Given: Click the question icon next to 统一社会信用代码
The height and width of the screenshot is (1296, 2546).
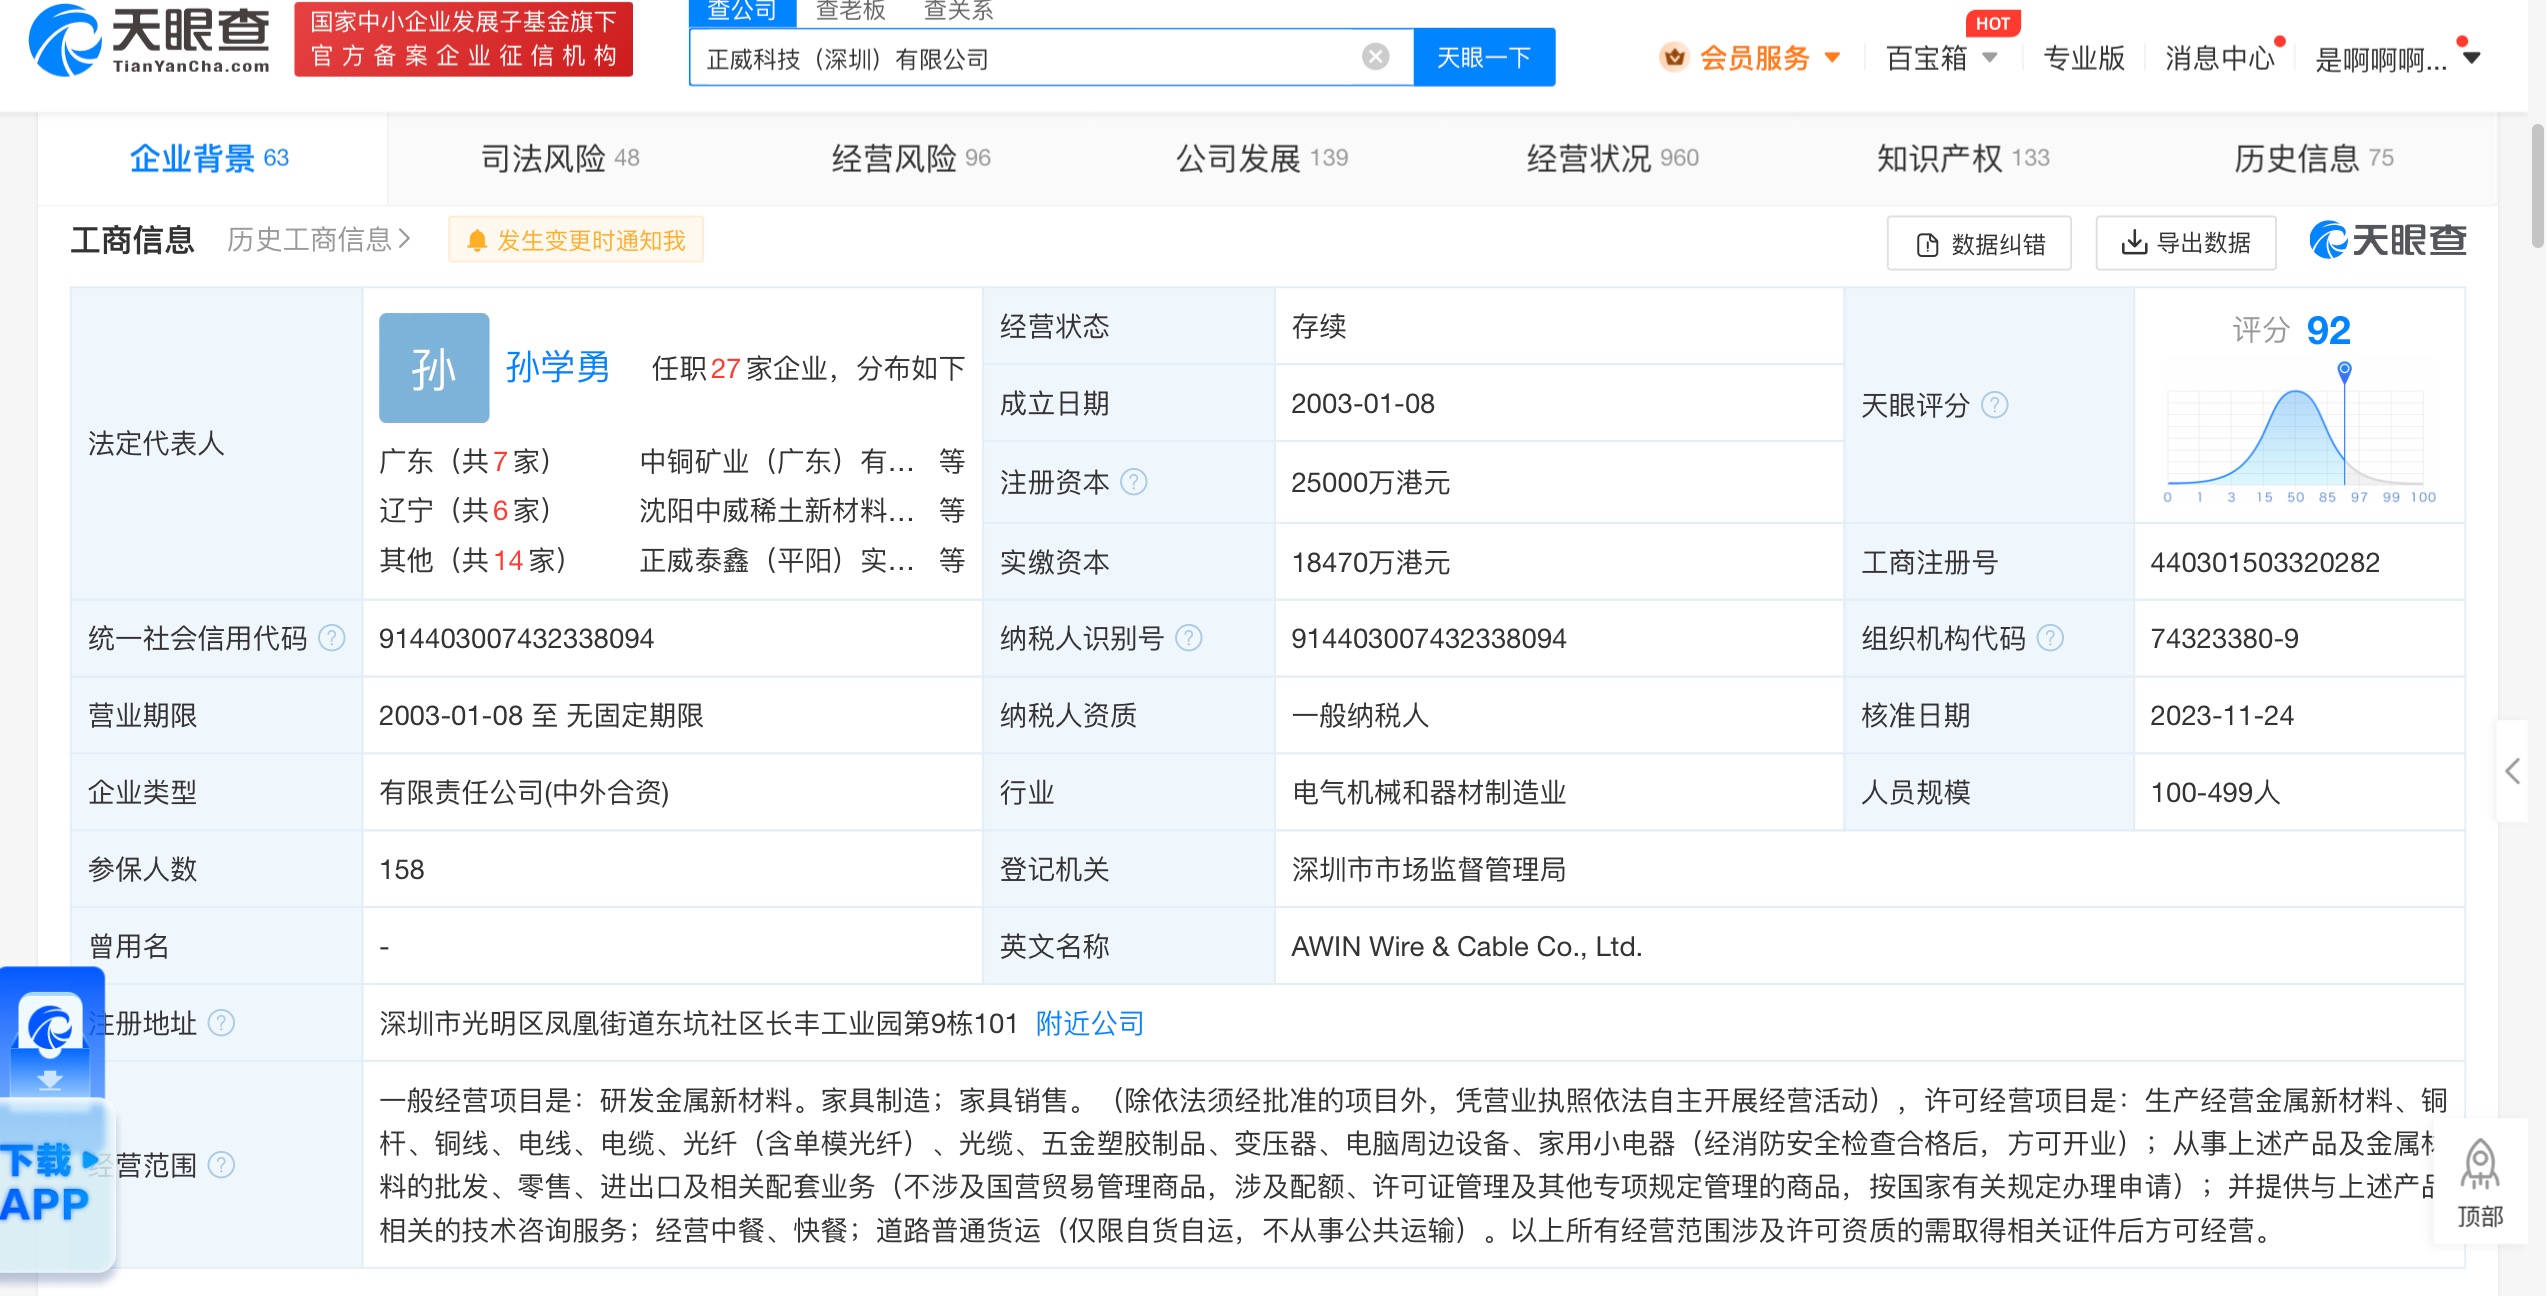Looking at the screenshot, I should pyautogui.click(x=331, y=638).
